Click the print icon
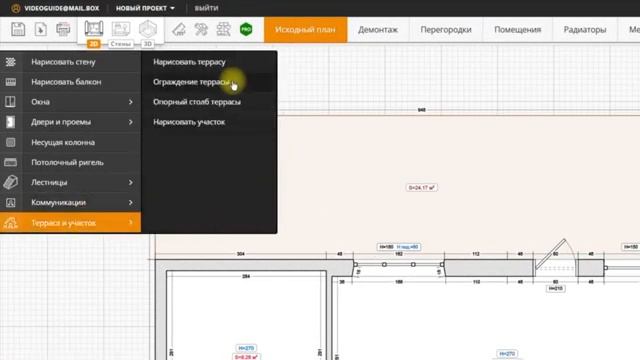640x360 pixels. [x=63, y=29]
